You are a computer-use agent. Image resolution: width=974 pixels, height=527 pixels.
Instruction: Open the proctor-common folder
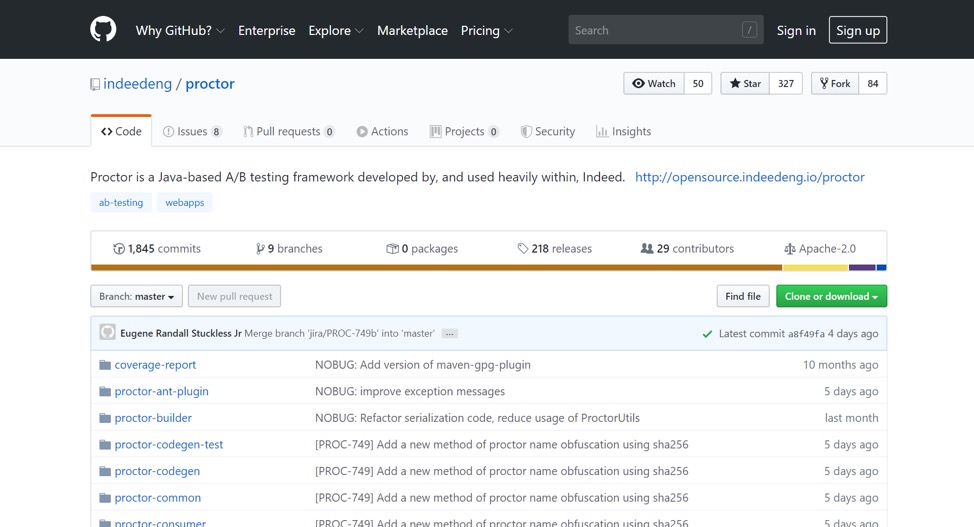pos(158,498)
